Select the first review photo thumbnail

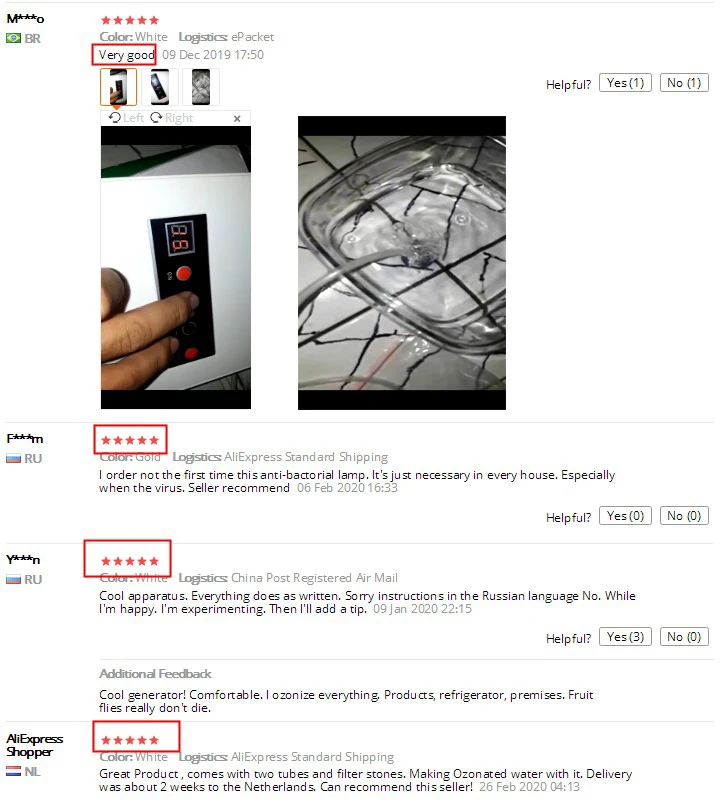118,87
